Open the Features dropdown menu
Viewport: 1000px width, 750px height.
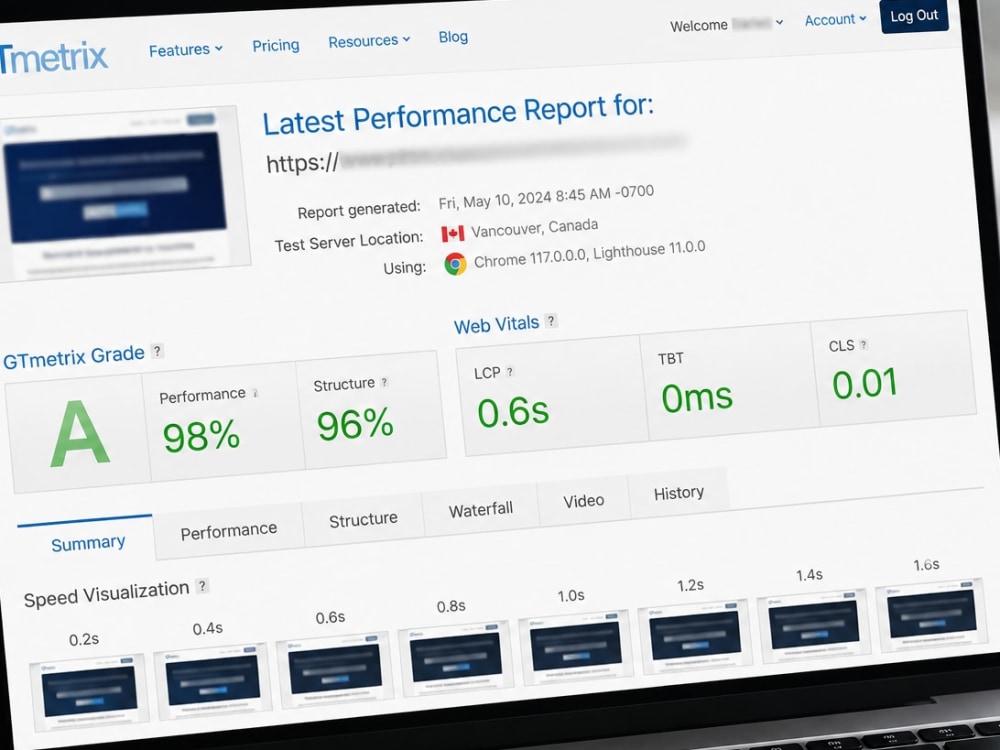click(186, 49)
